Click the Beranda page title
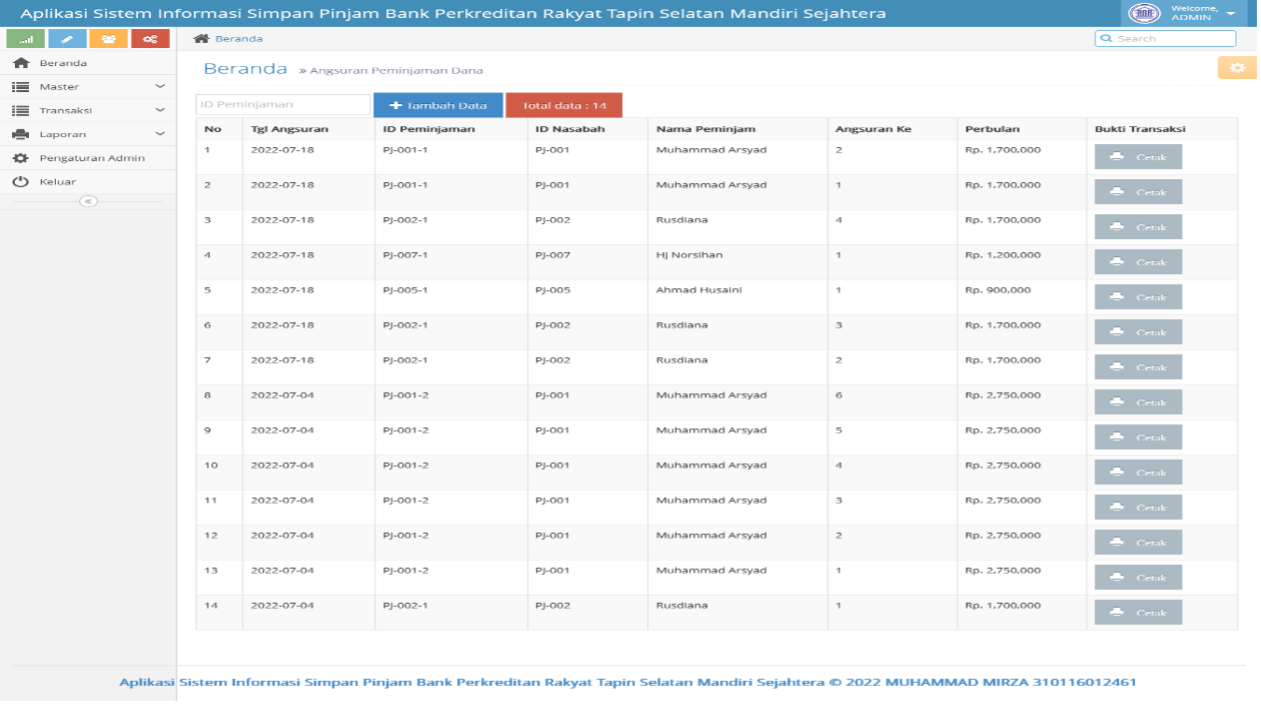The image size is (1261, 705). pos(245,69)
